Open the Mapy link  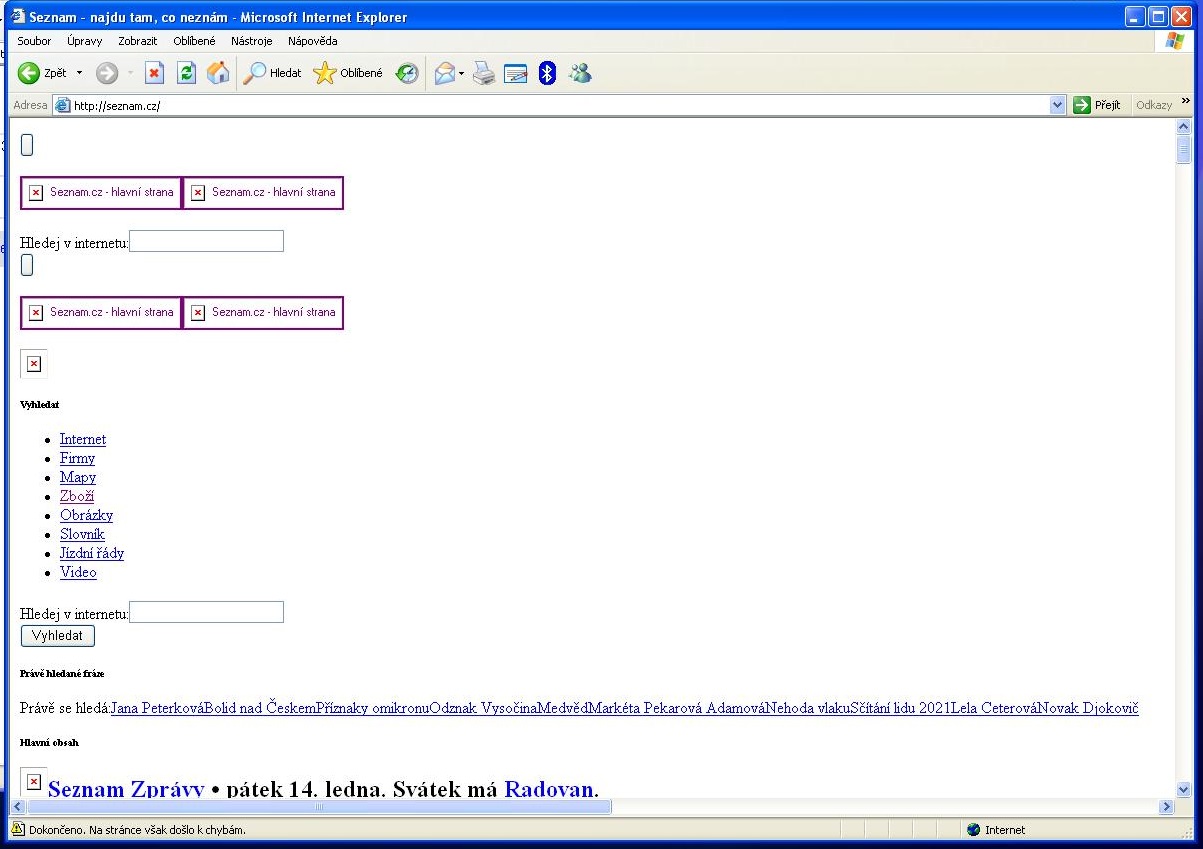pyautogui.click(x=78, y=477)
